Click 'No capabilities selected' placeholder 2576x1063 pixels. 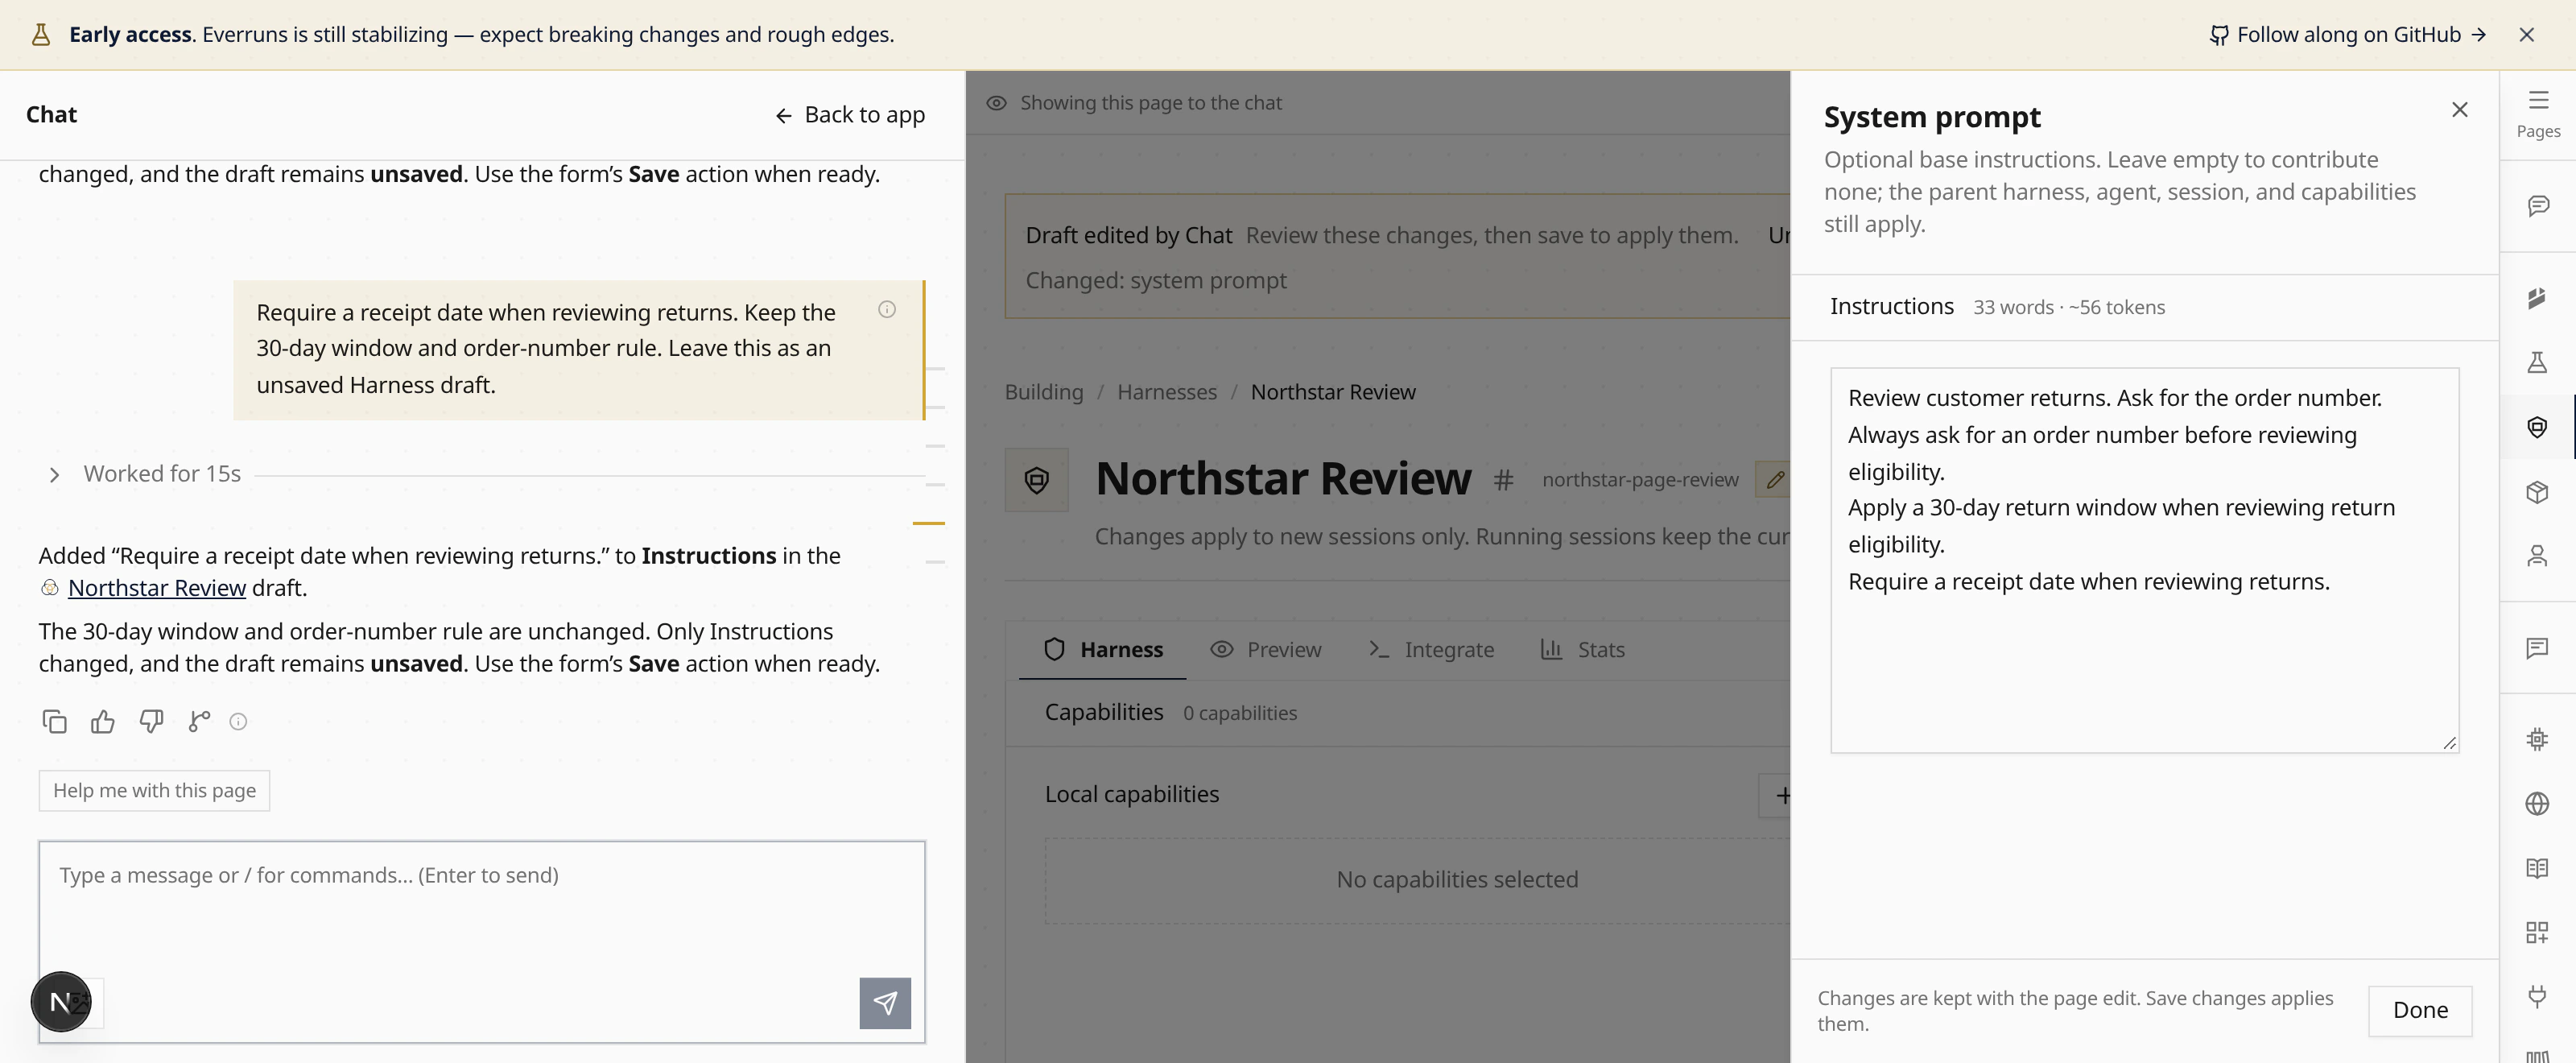(x=1457, y=880)
